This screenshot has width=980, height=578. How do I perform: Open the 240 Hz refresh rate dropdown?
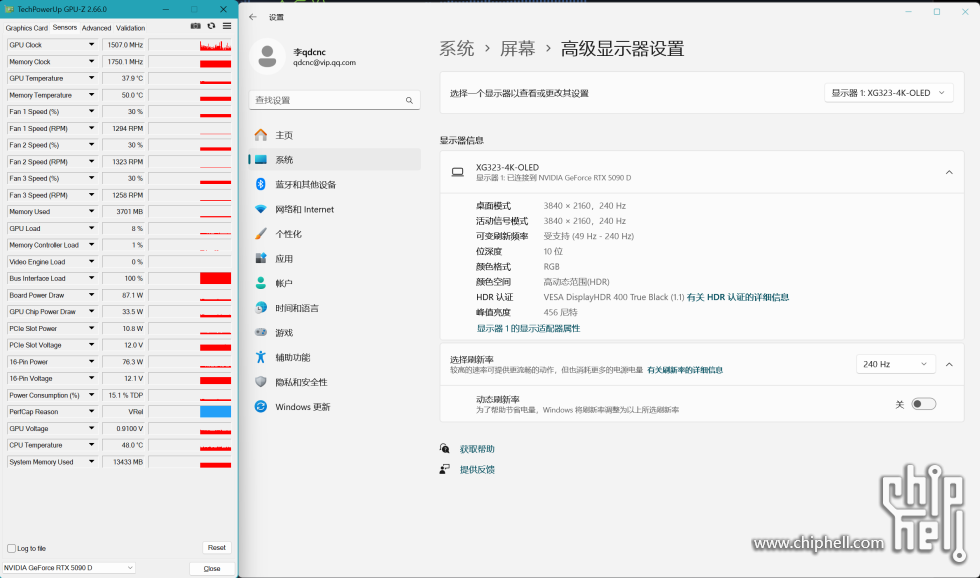(x=895, y=364)
